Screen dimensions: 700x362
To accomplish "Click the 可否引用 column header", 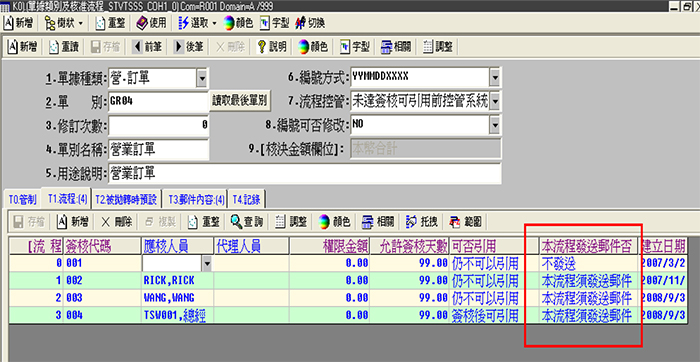I will (493, 246).
